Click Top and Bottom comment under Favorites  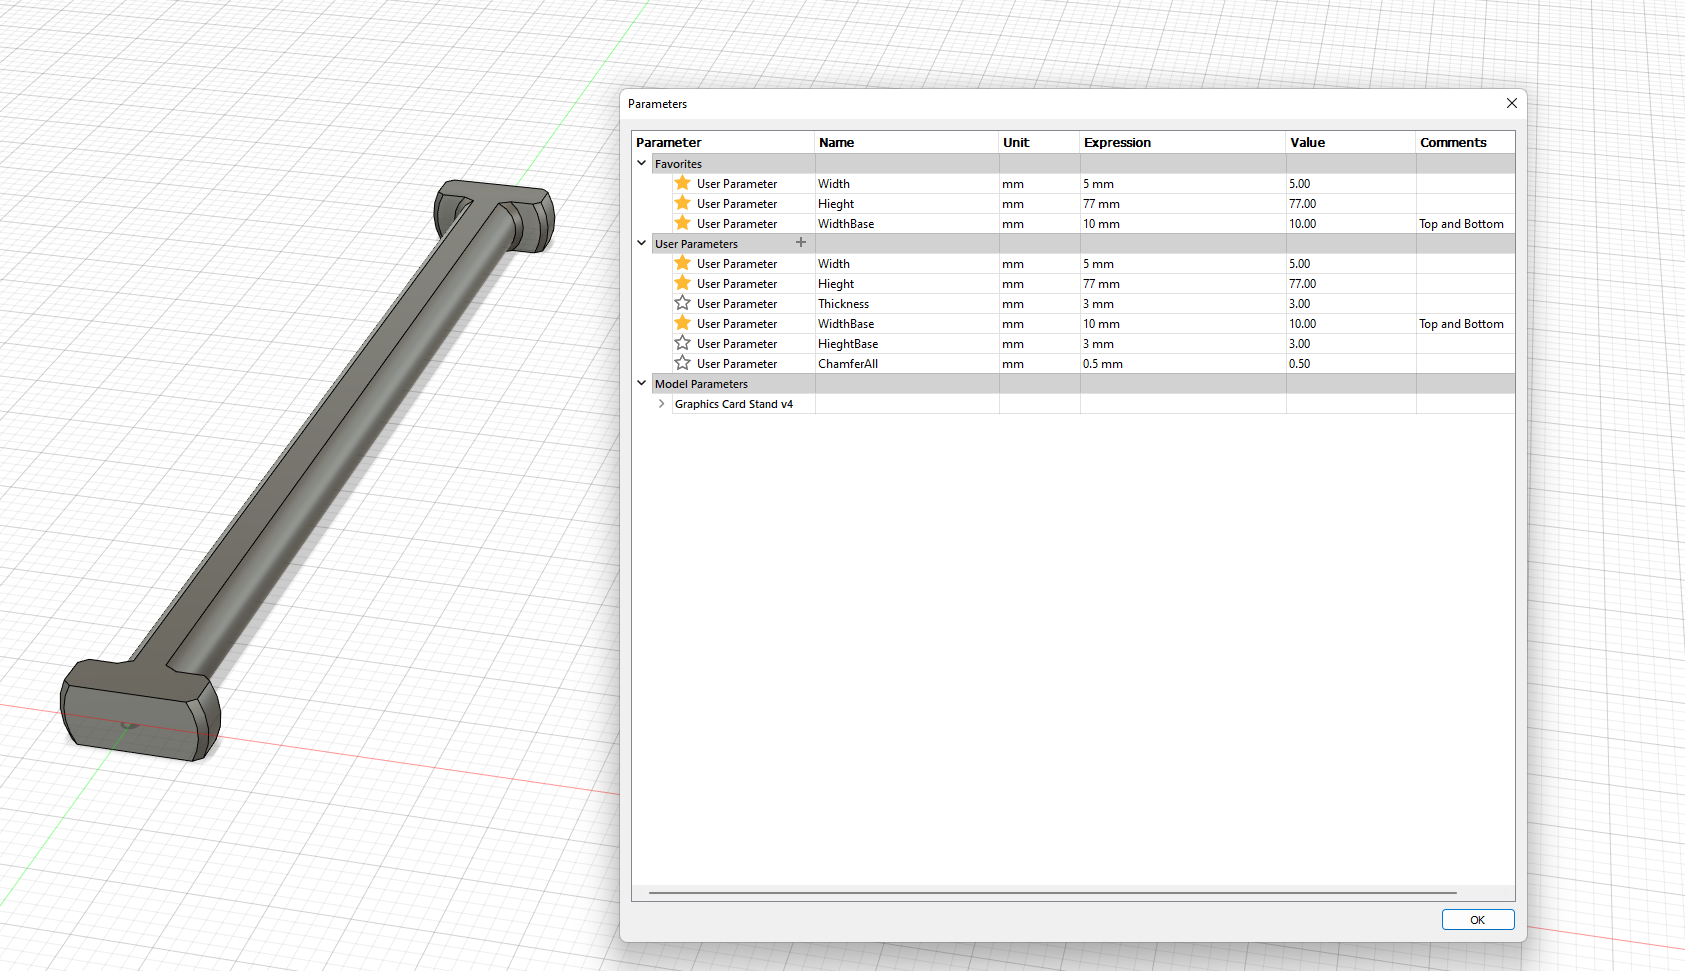click(x=1461, y=224)
